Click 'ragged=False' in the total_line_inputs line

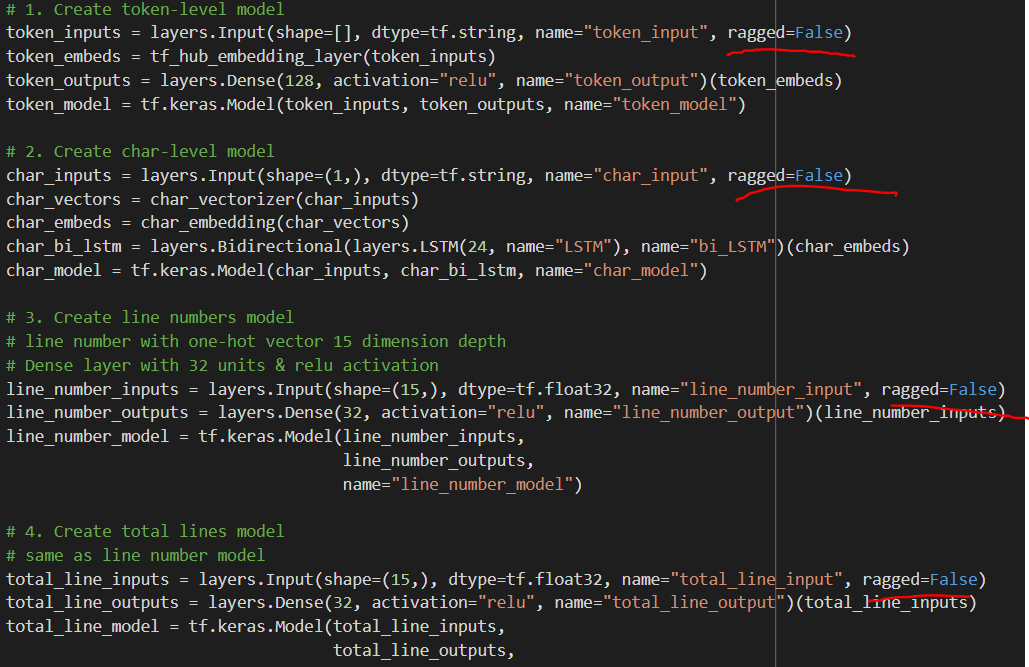click(x=920, y=580)
